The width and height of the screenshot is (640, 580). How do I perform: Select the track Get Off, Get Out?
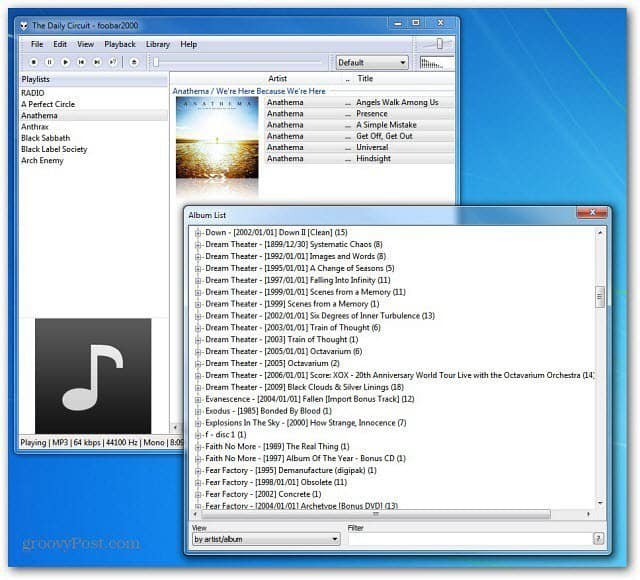coord(359,136)
